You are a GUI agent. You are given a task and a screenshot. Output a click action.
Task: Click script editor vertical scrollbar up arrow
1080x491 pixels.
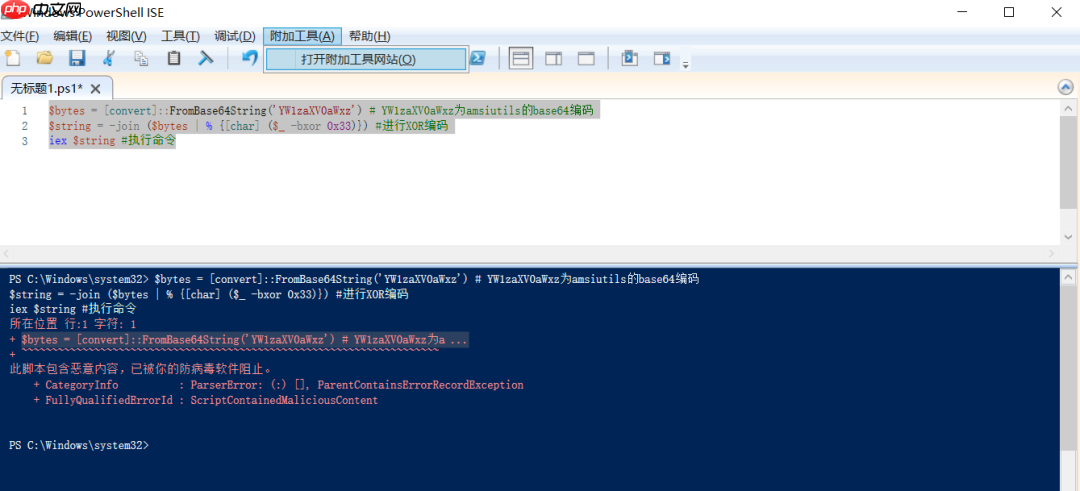(1068, 108)
